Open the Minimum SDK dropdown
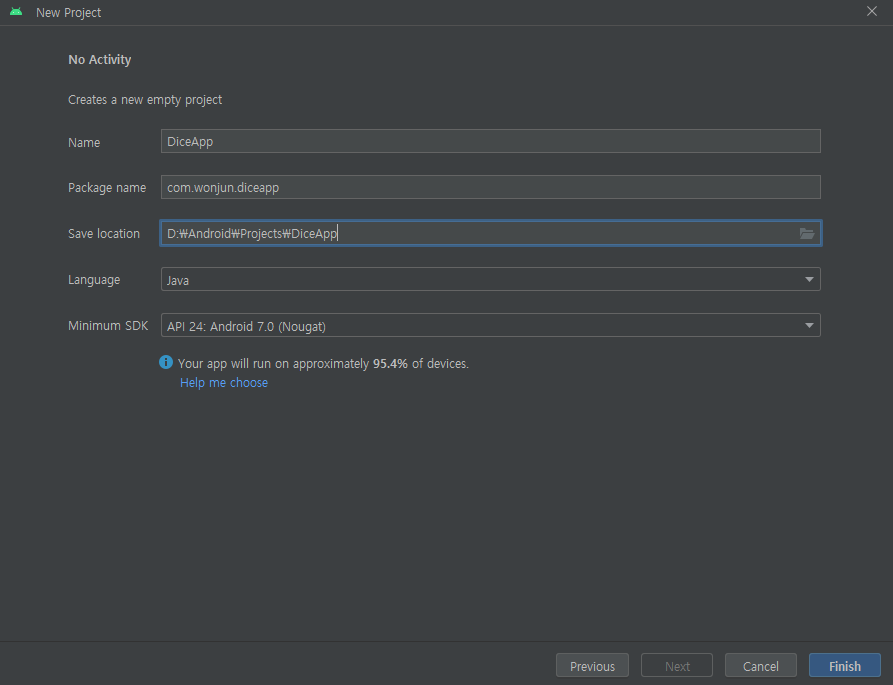The width and height of the screenshot is (893, 685). 809,326
